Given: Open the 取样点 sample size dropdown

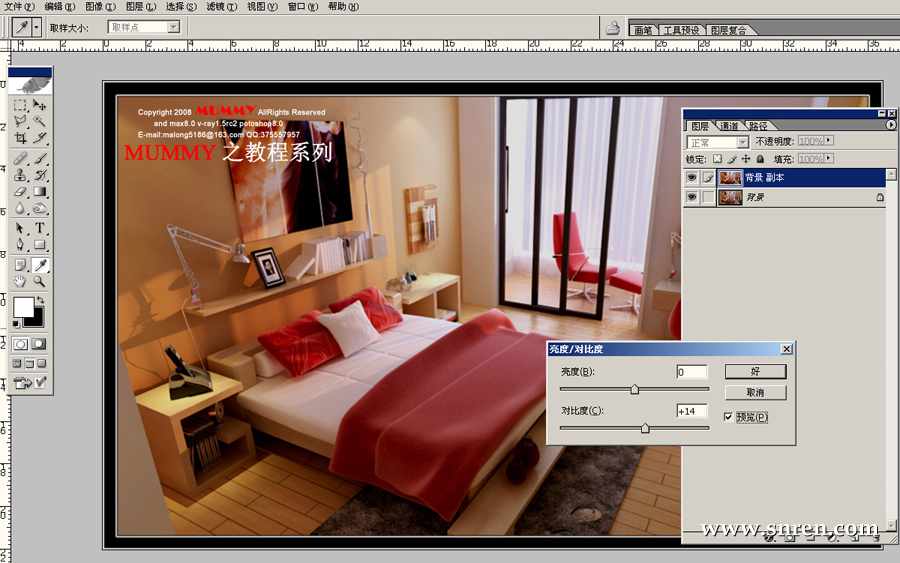Looking at the screenshot, I should point(173,27).
